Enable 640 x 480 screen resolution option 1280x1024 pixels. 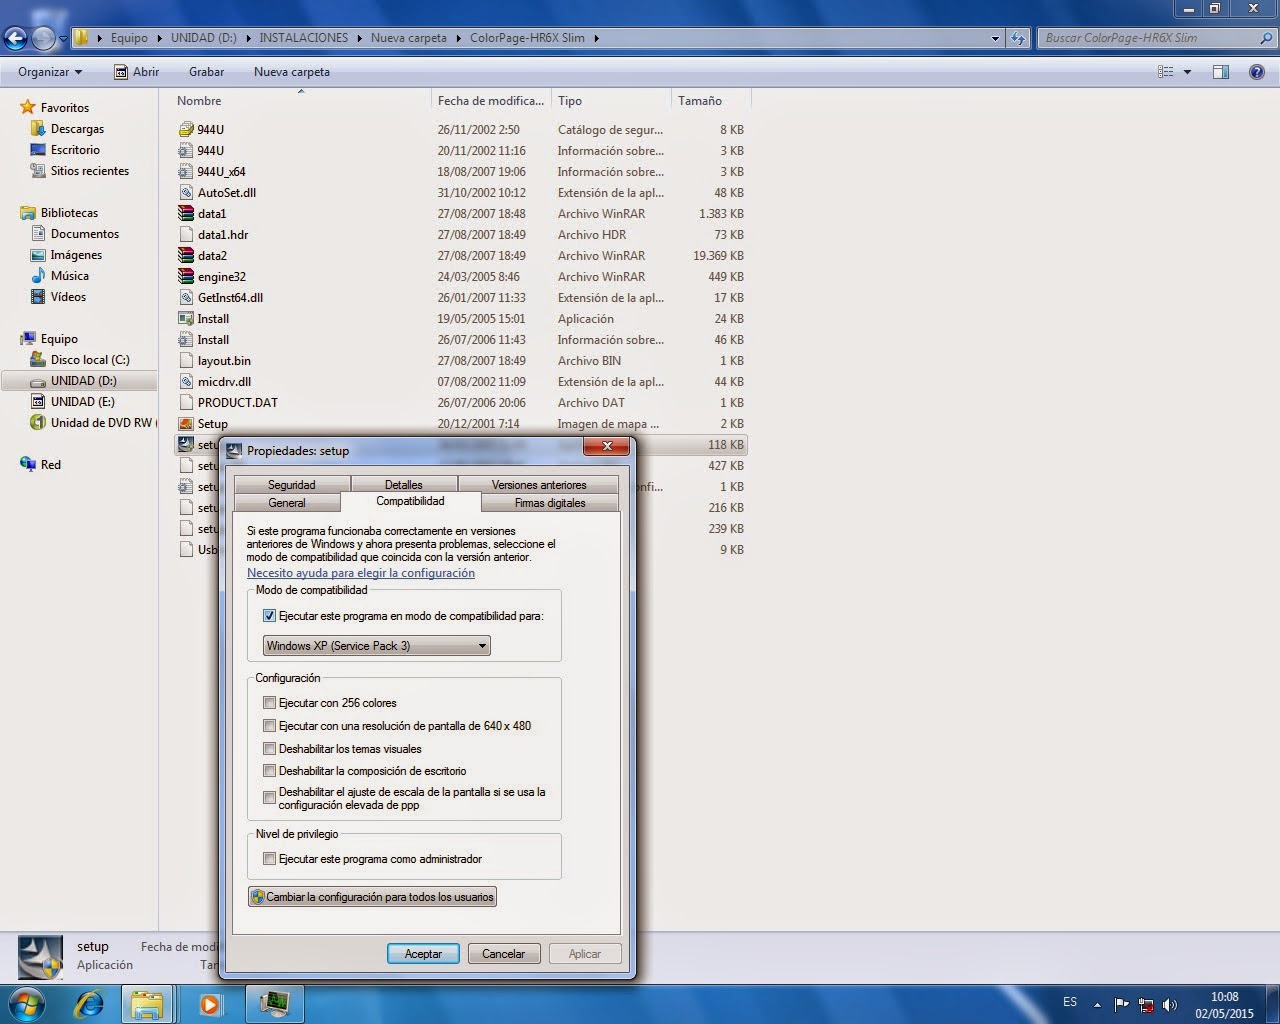coord(269,726)
